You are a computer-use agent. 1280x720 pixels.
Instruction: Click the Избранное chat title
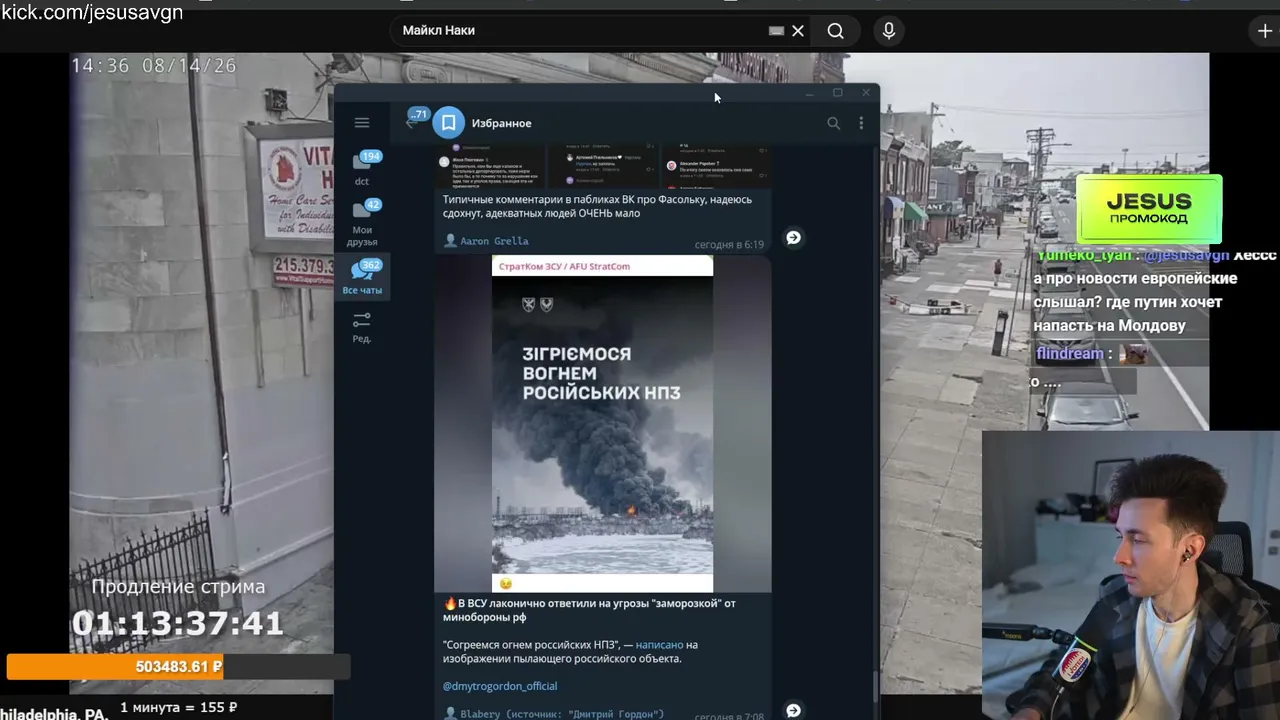tap(502, 123)
